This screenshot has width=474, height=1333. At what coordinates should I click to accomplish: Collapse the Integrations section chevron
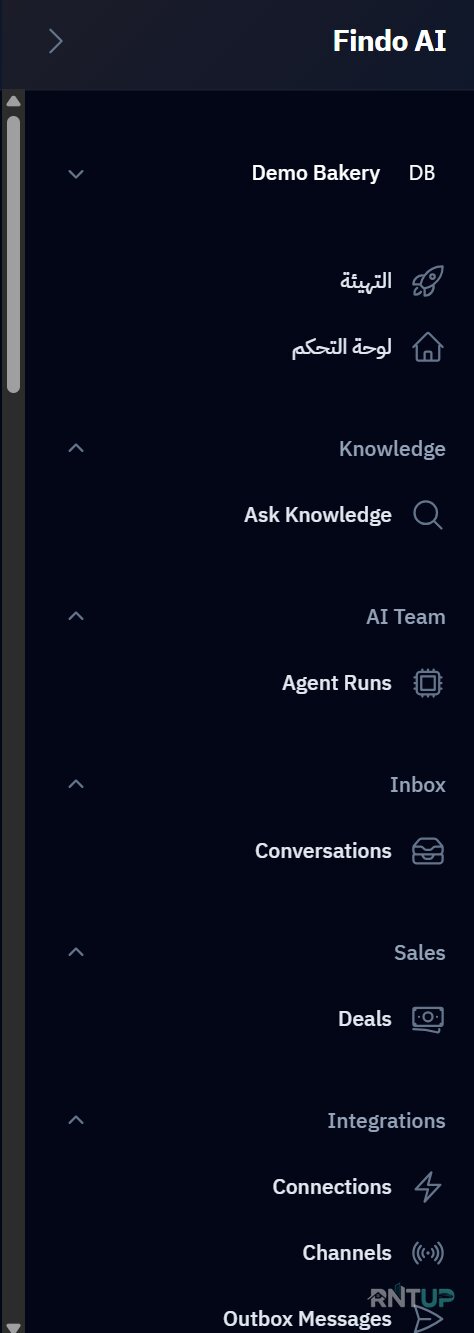click(x=76, y=1120)
